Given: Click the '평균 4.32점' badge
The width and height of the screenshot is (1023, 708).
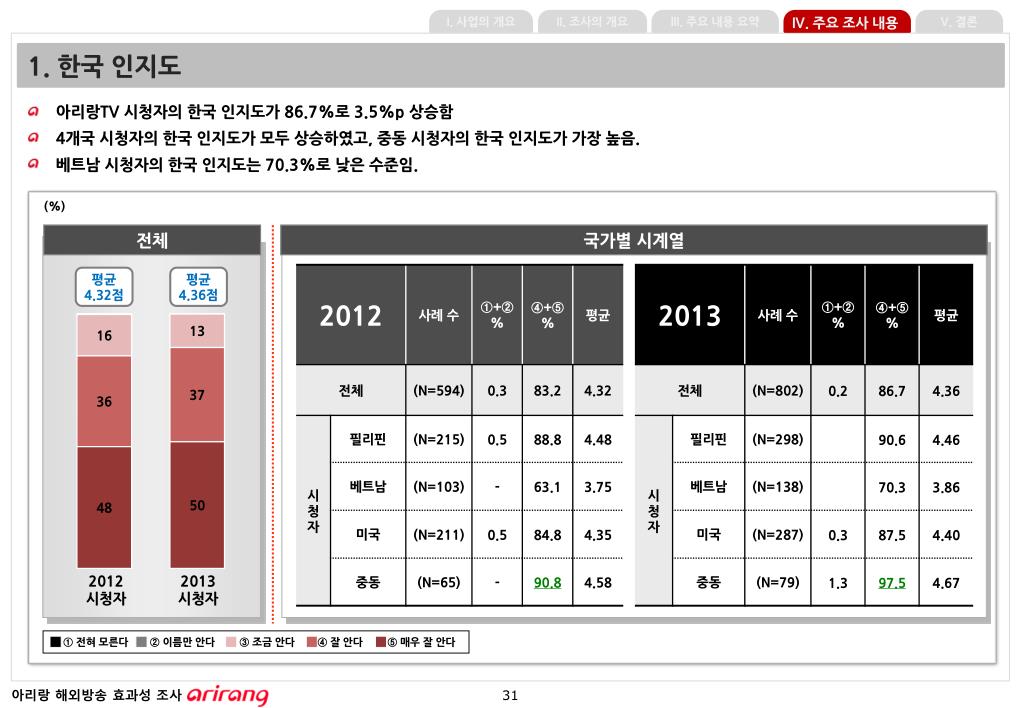Looking at the screenshot, I should pyautogui.click(x=104, y=287).
